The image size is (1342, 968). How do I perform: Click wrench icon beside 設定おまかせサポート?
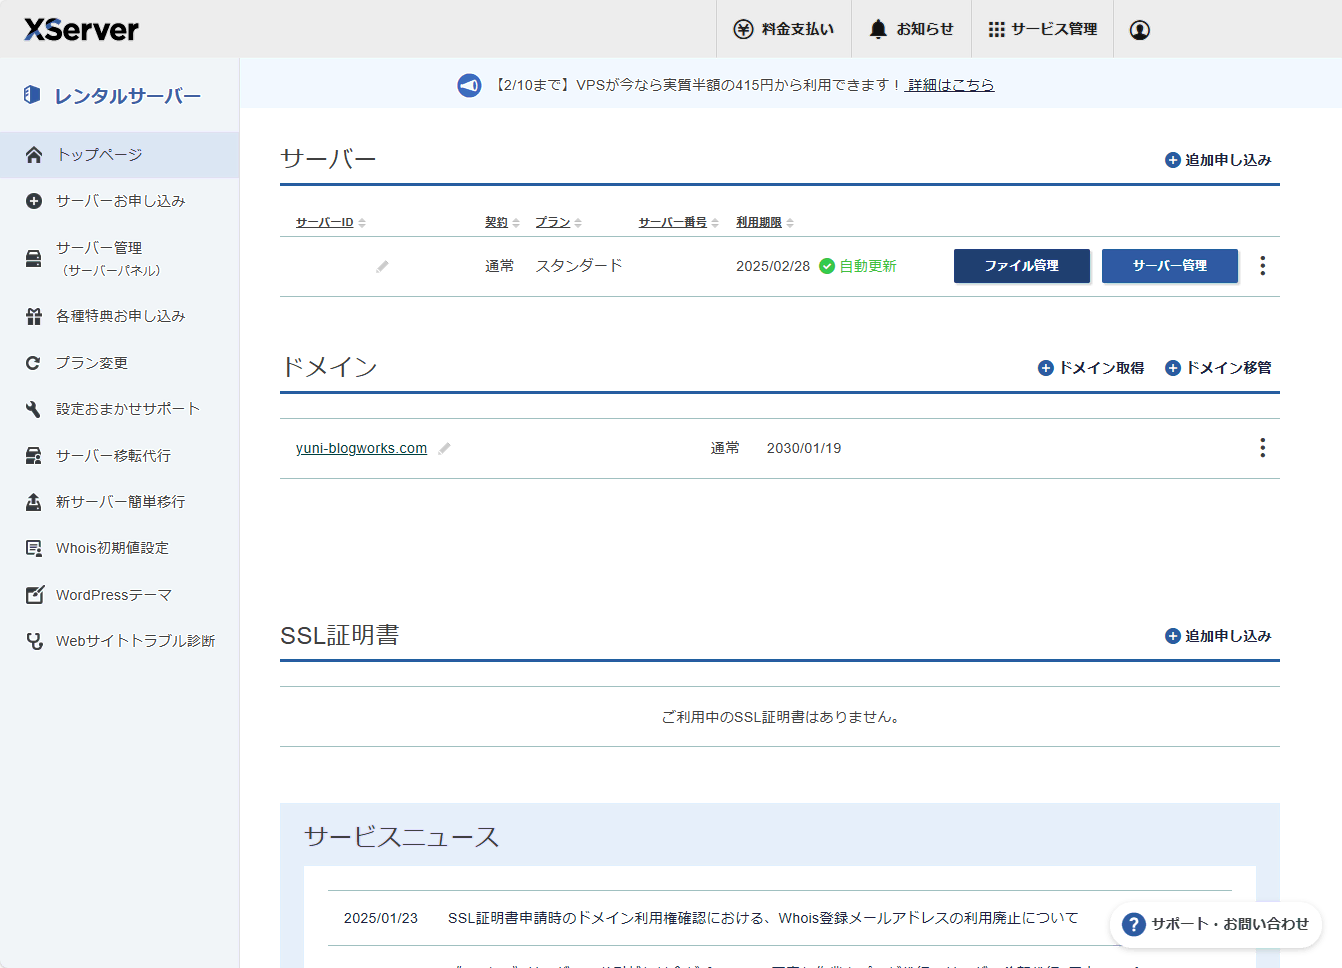pos(34,409)
